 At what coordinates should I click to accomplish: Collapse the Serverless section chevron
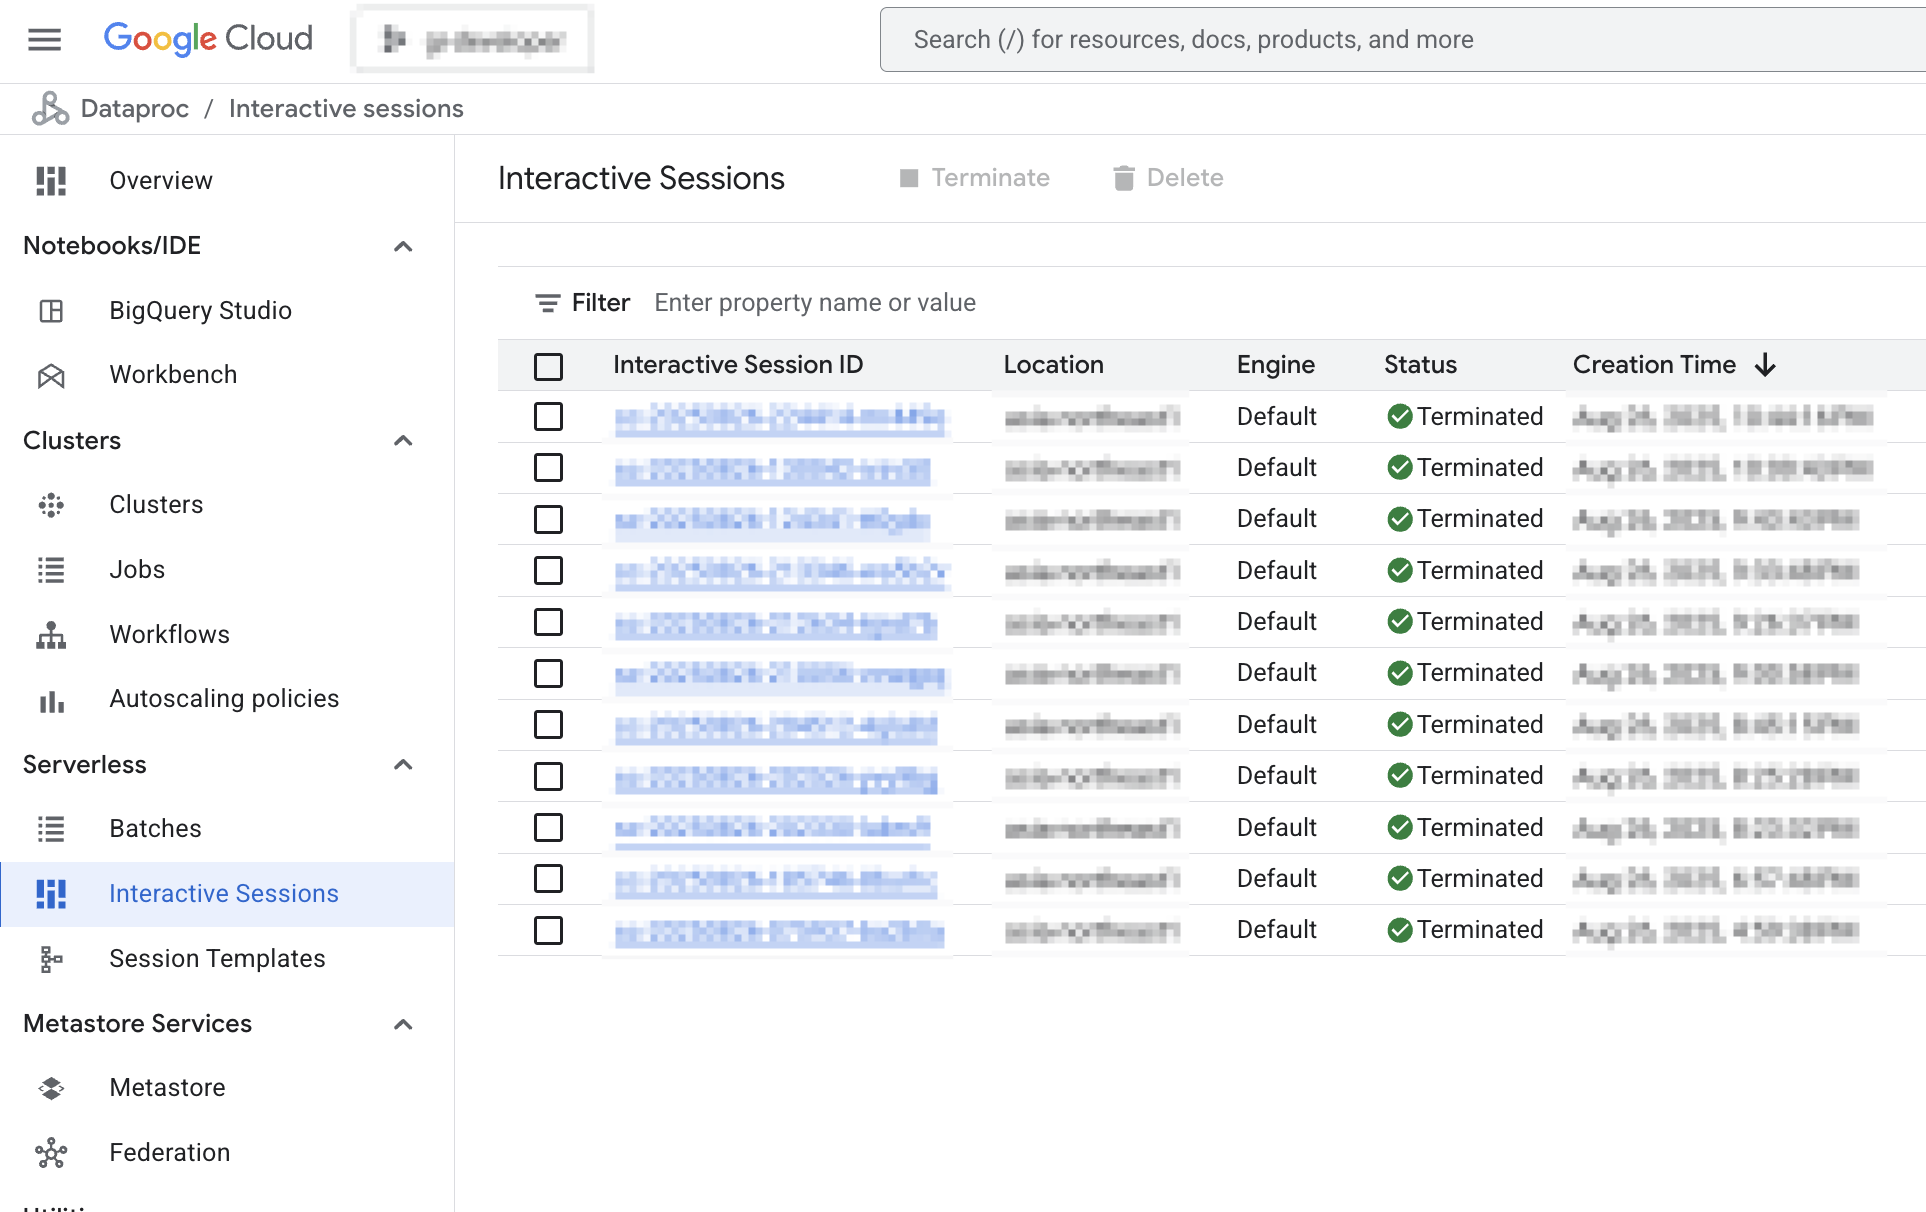(x=403, y=765)
